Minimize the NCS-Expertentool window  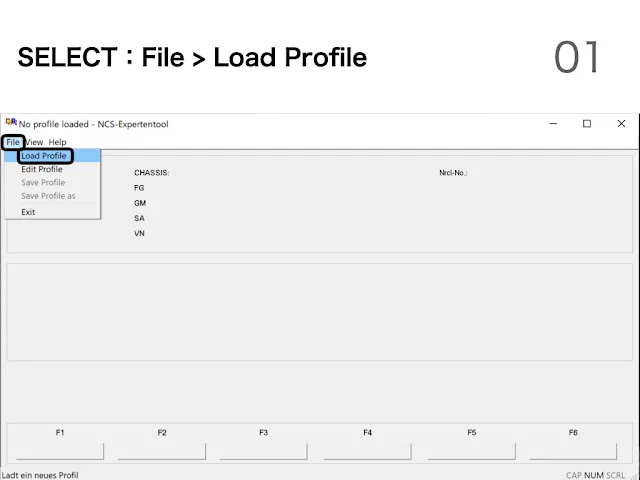pos(553,123)
